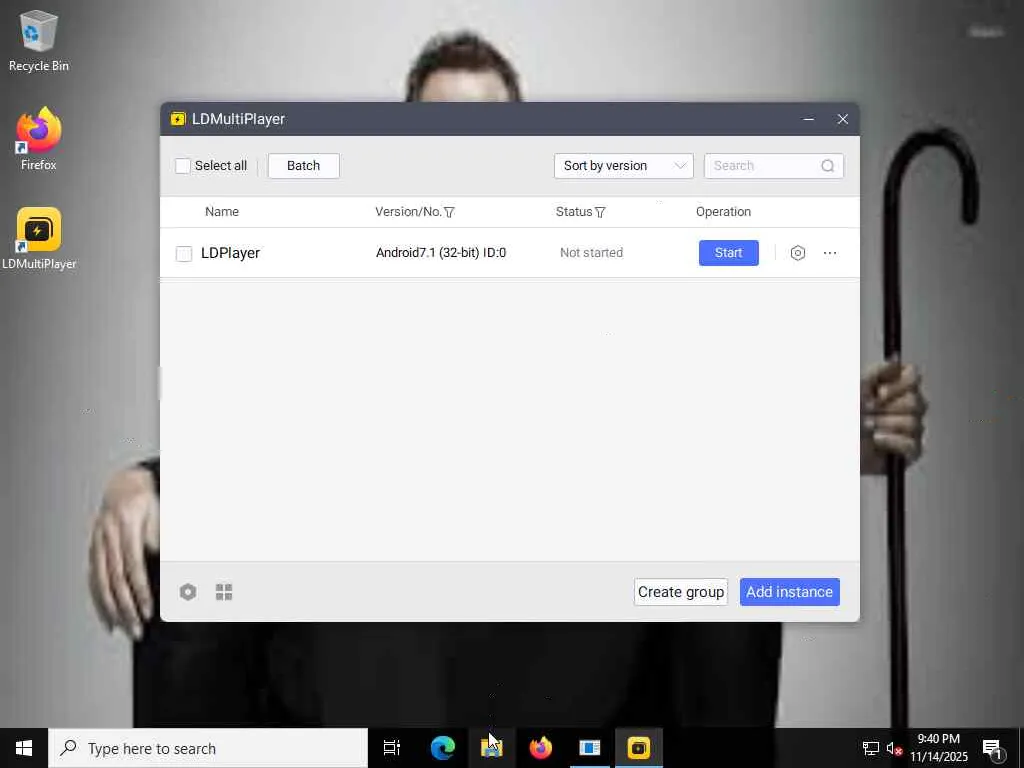Open LDMultiPlayer desktop shortcut
This screenshot has height=768, width=1024.
click(39, 238)
